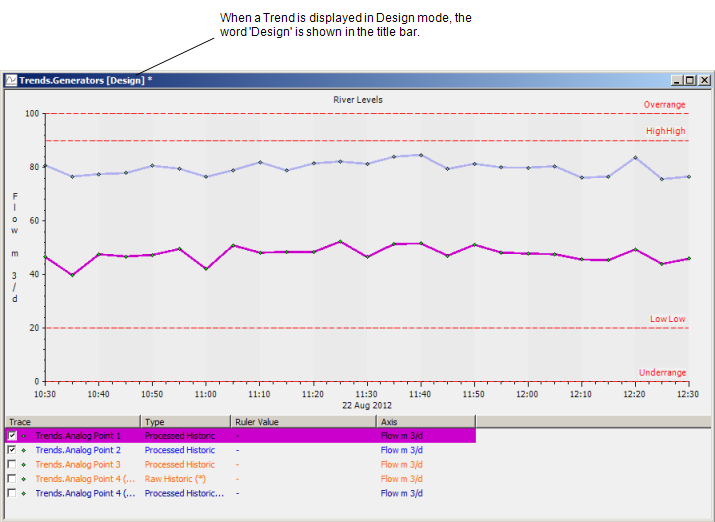The image size is (715, 522).
Task: Click the trend icon in the title bar
Action: 11,79
